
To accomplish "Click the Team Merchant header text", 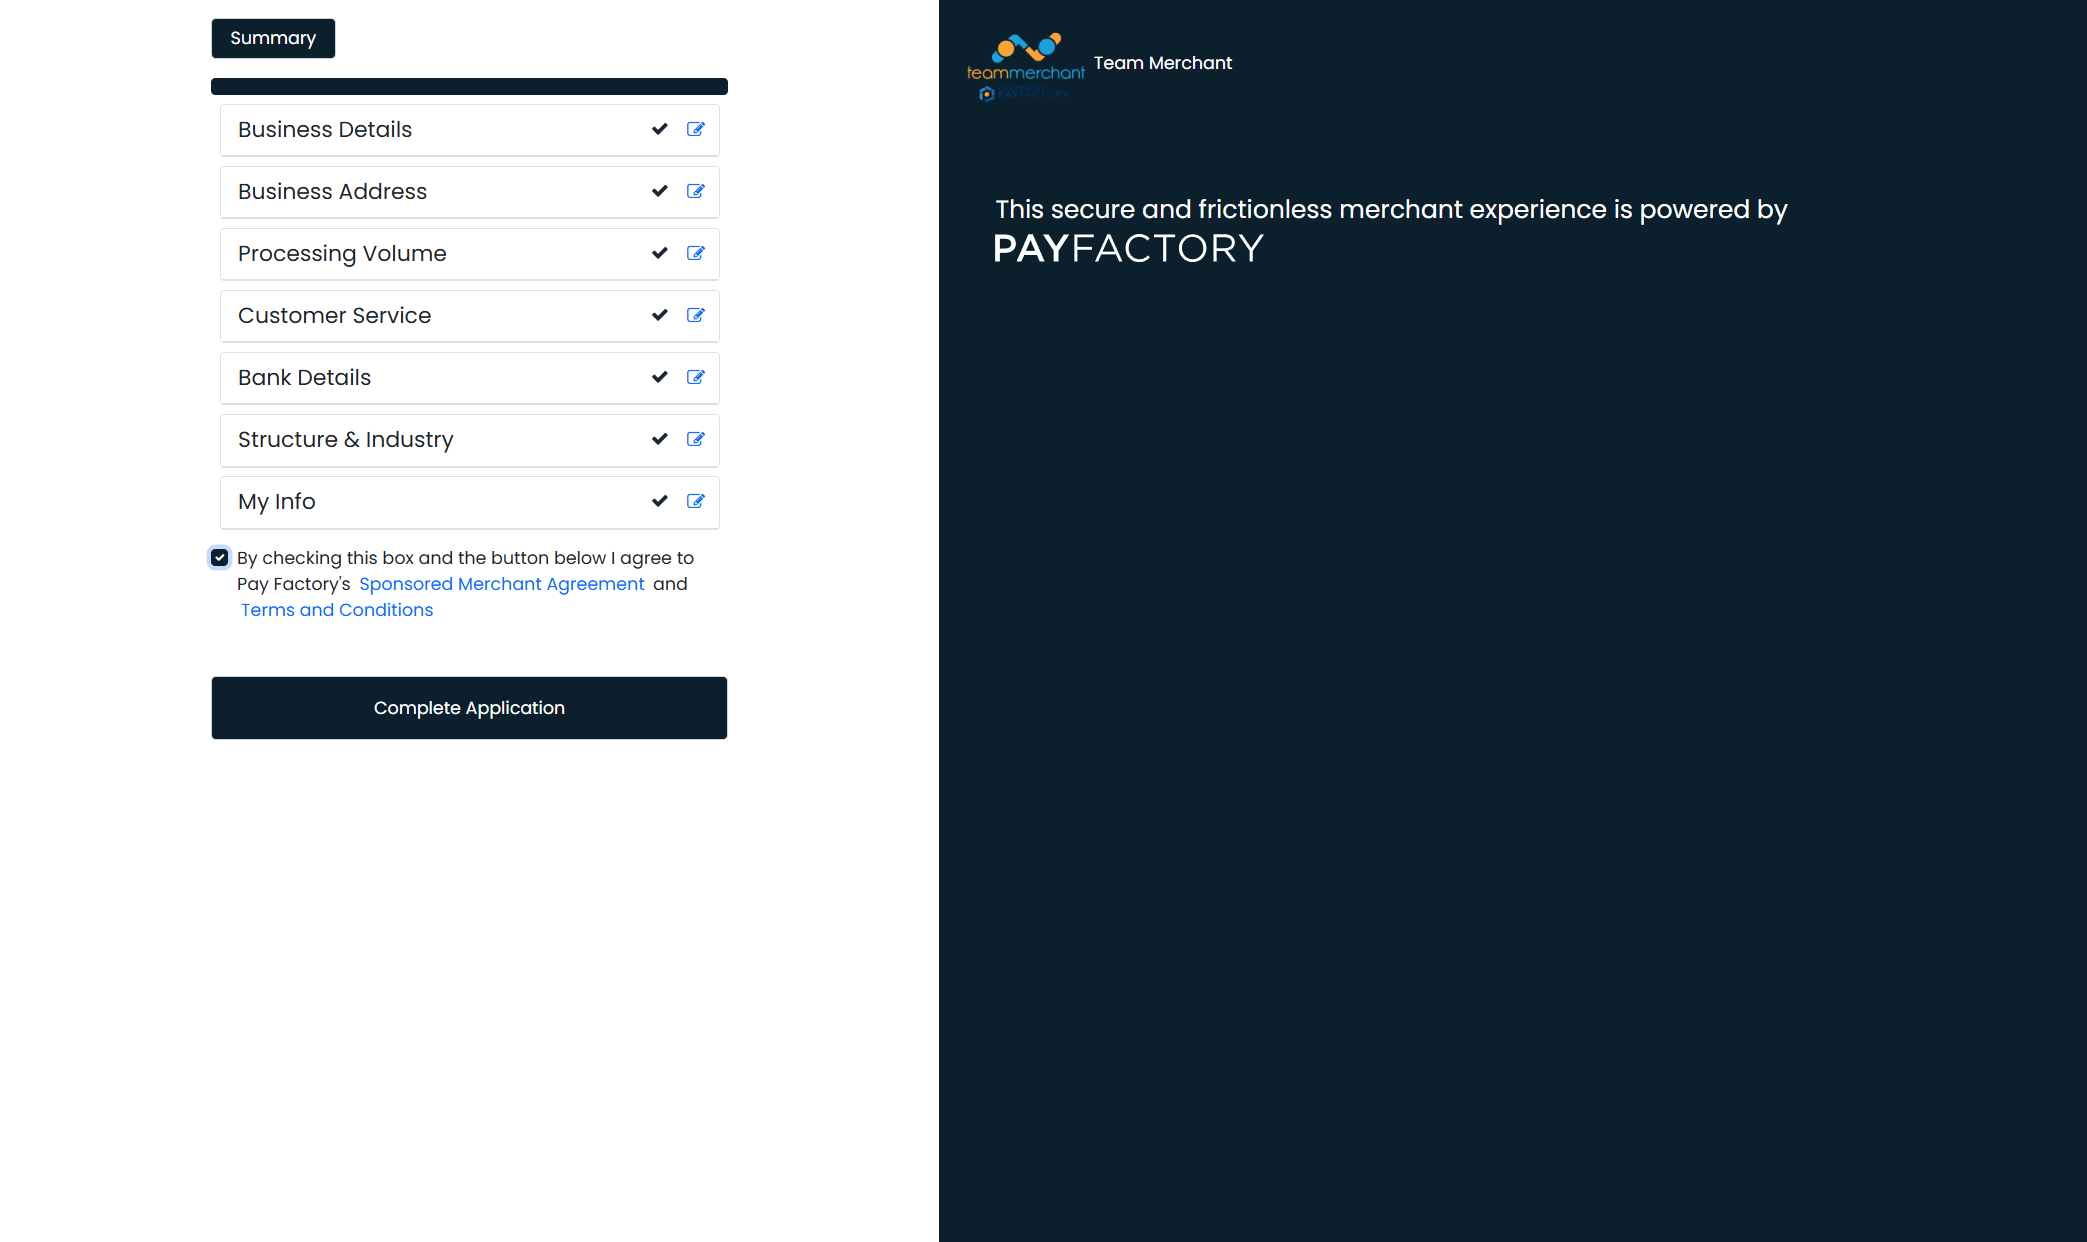I will click(1162, 63).
